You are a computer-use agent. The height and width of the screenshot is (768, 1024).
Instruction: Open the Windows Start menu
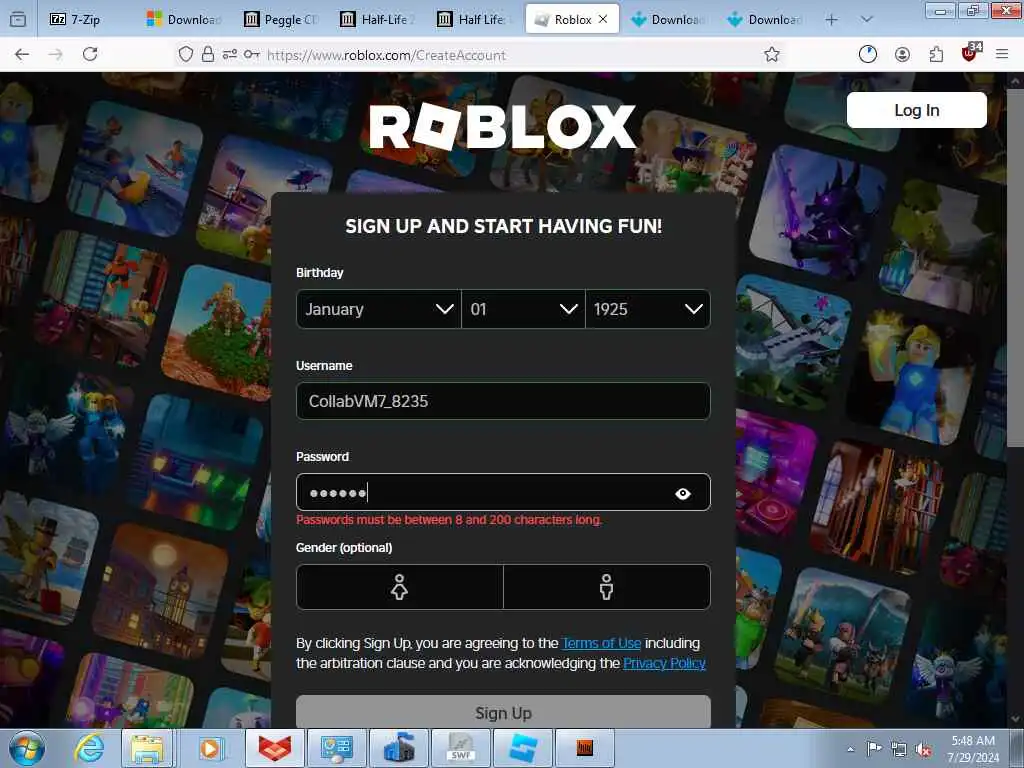point(27,748)
